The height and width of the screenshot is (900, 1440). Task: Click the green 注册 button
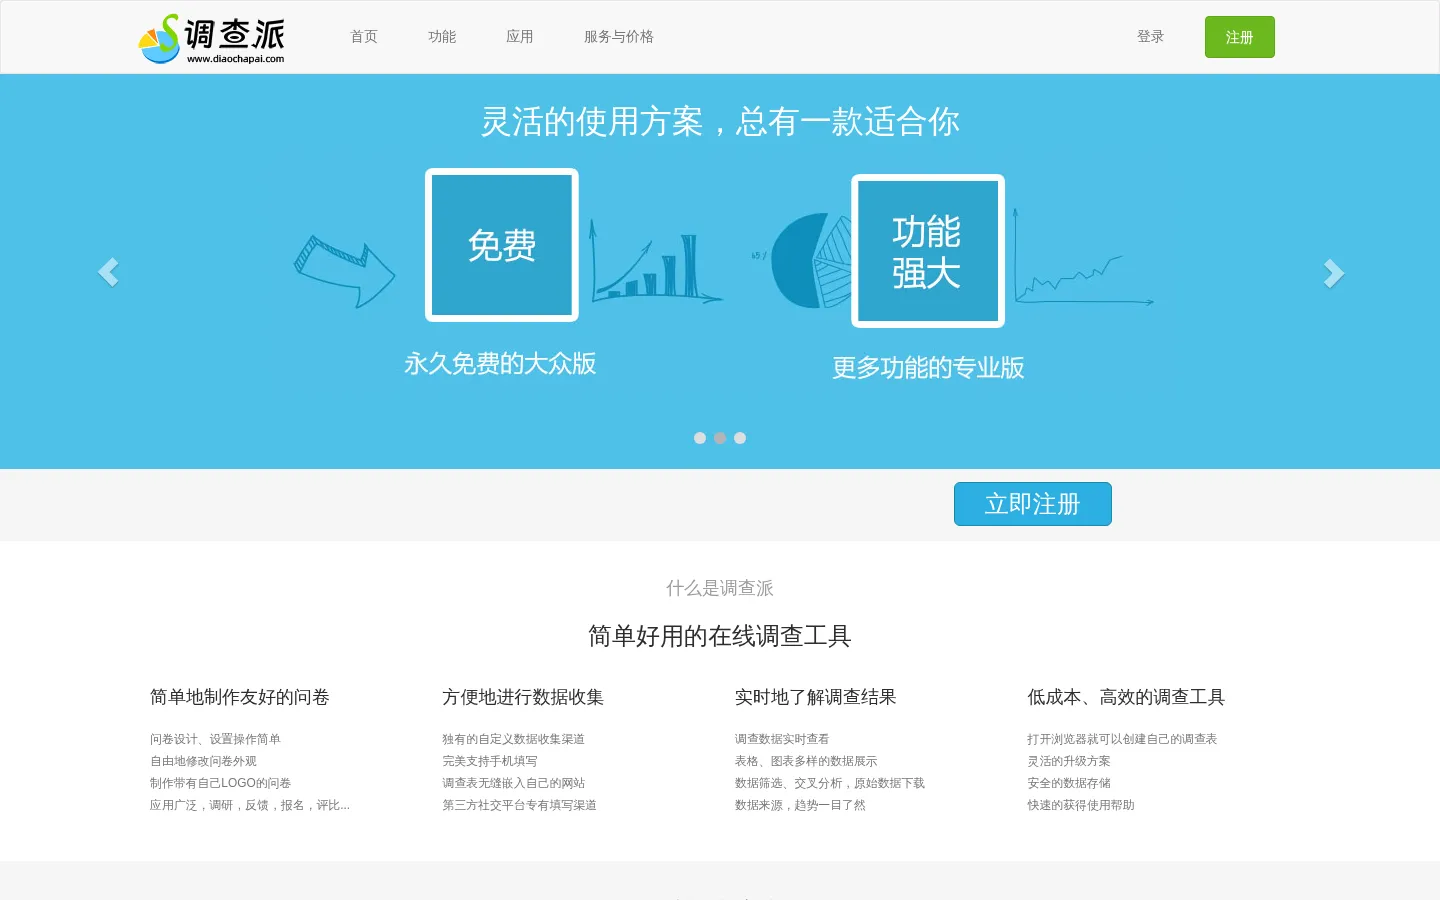1240,37
